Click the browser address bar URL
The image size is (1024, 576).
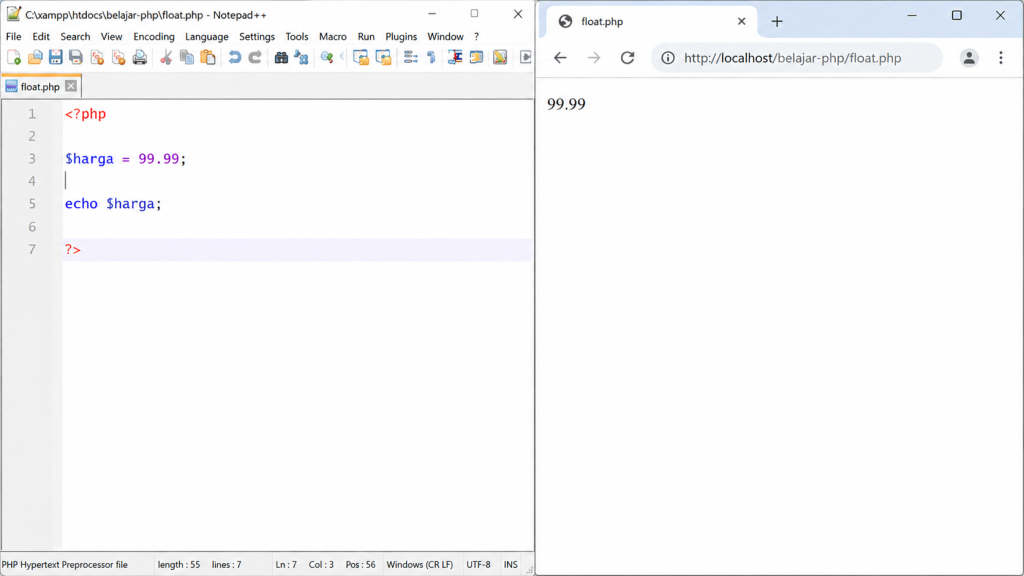coord(792,58)
